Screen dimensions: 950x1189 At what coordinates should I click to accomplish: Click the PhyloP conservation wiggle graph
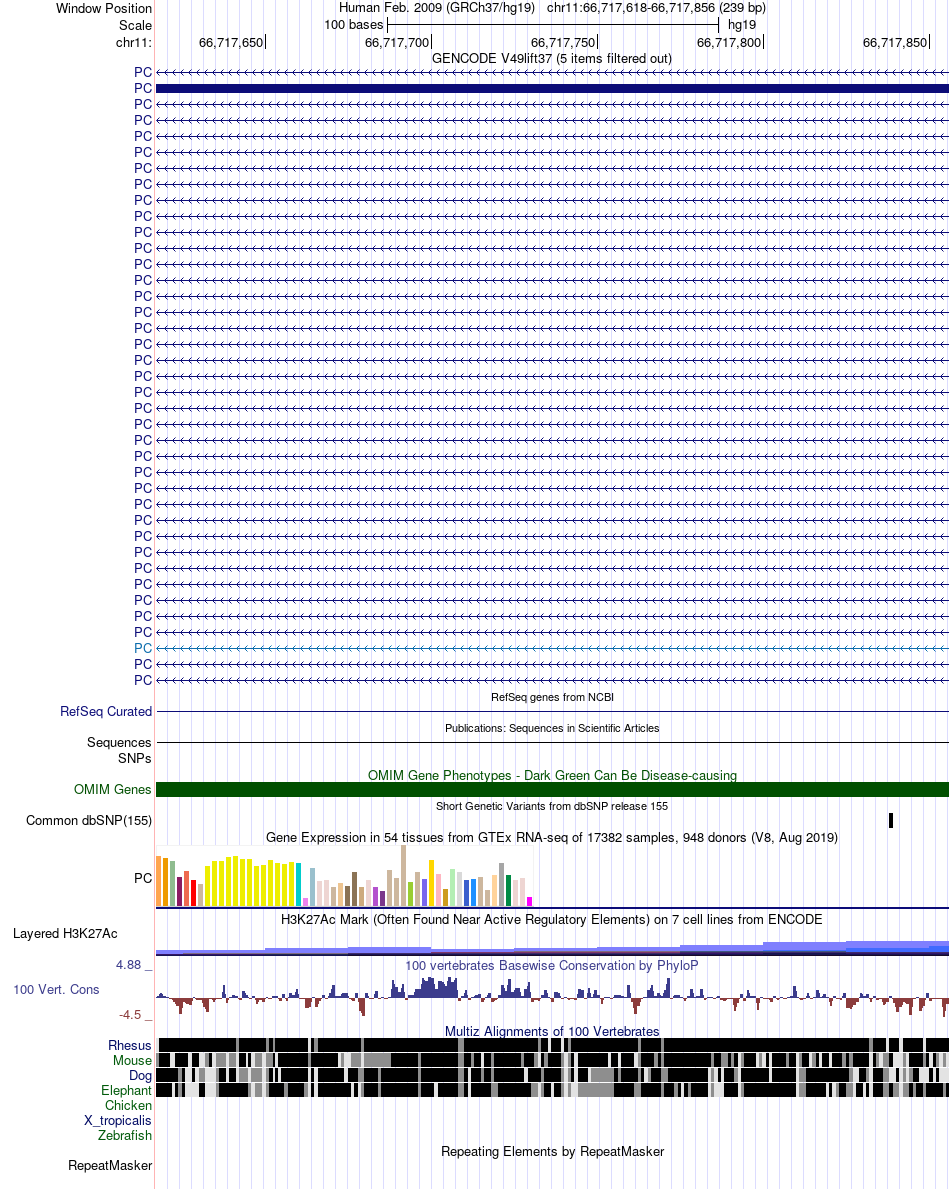click(x=552, y=995)
